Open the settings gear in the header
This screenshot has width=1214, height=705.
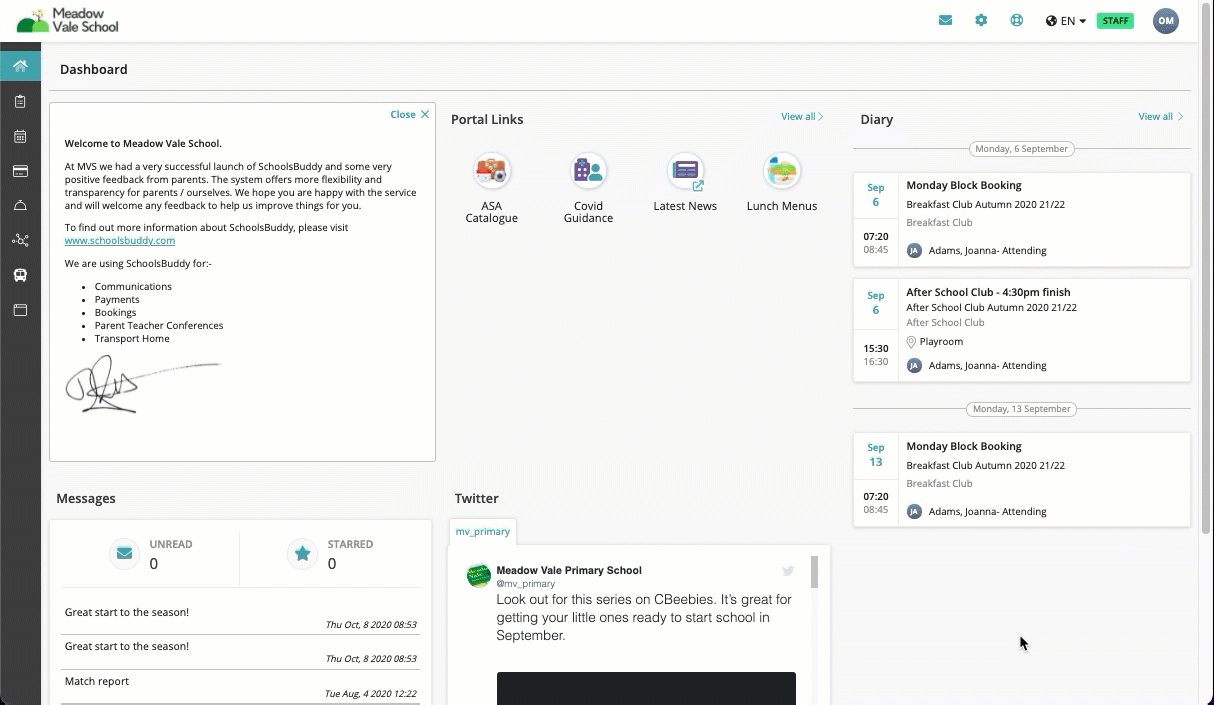pyautogui.click(x=981, y=20)
